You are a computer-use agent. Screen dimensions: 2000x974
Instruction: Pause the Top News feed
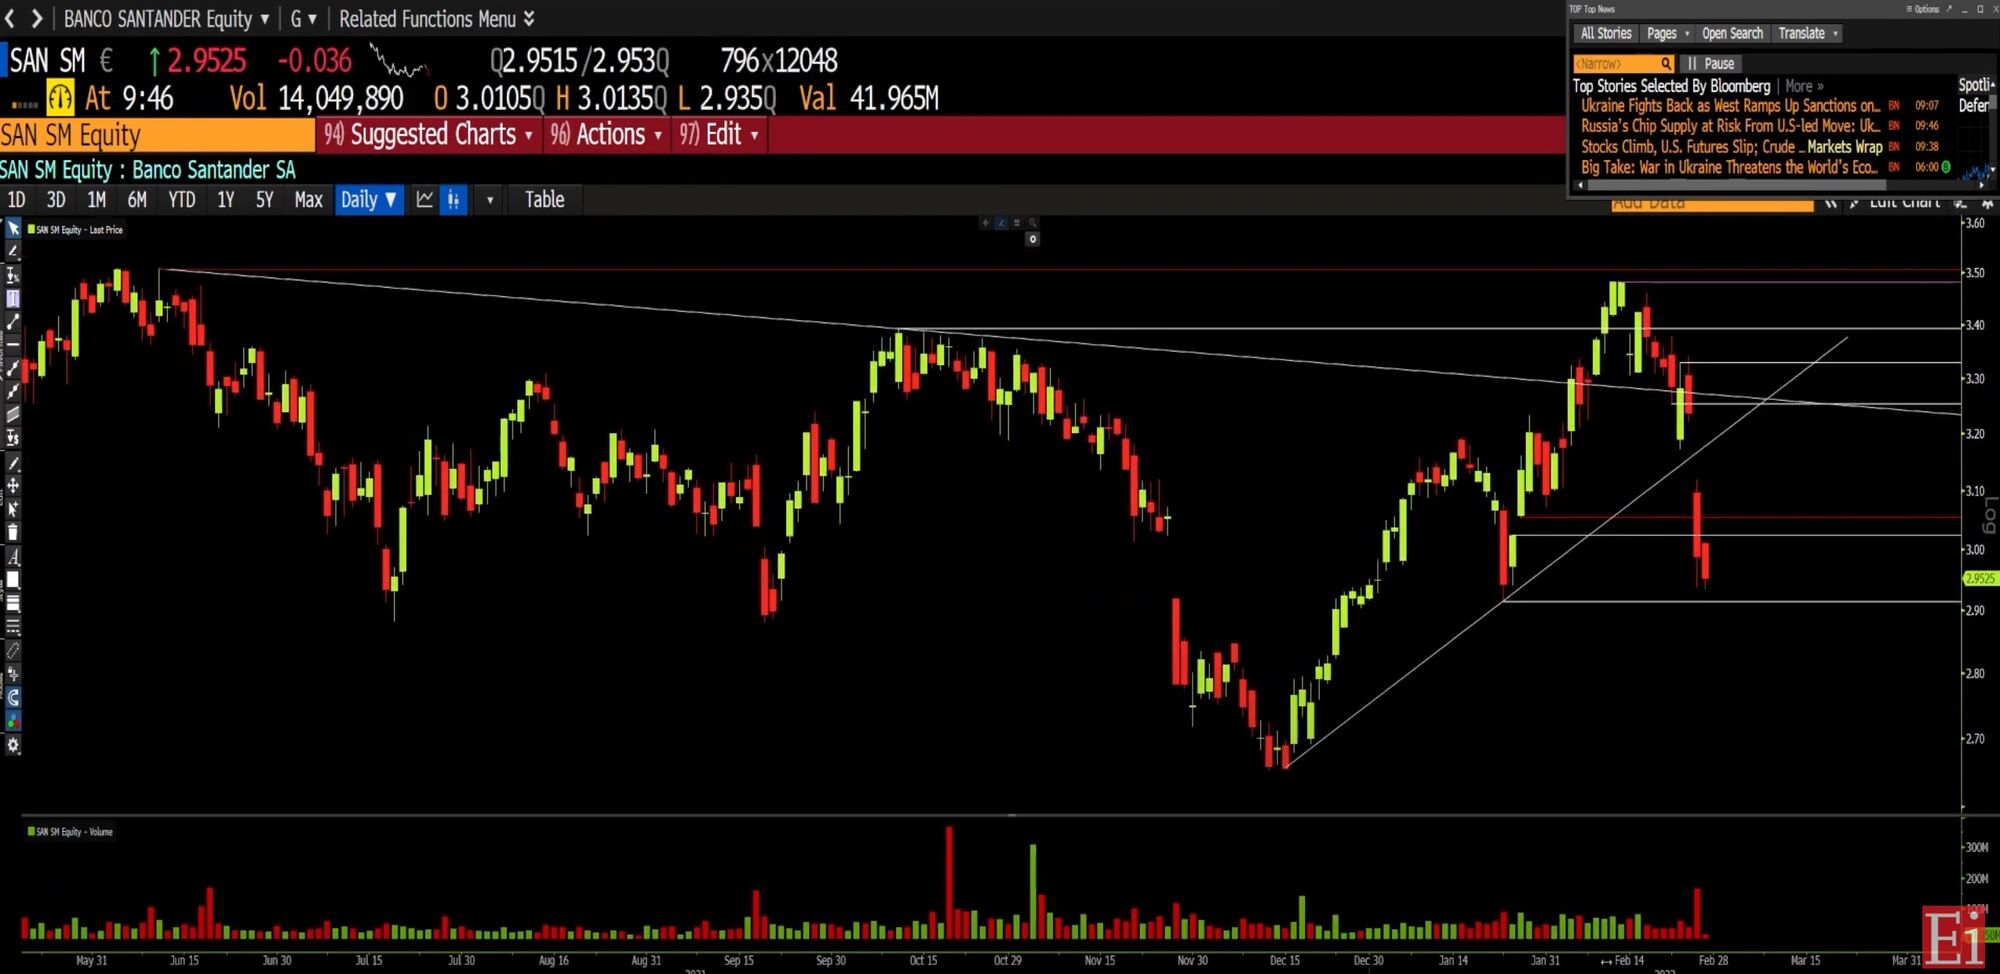pyautogui.click(x=1711, y=63)
